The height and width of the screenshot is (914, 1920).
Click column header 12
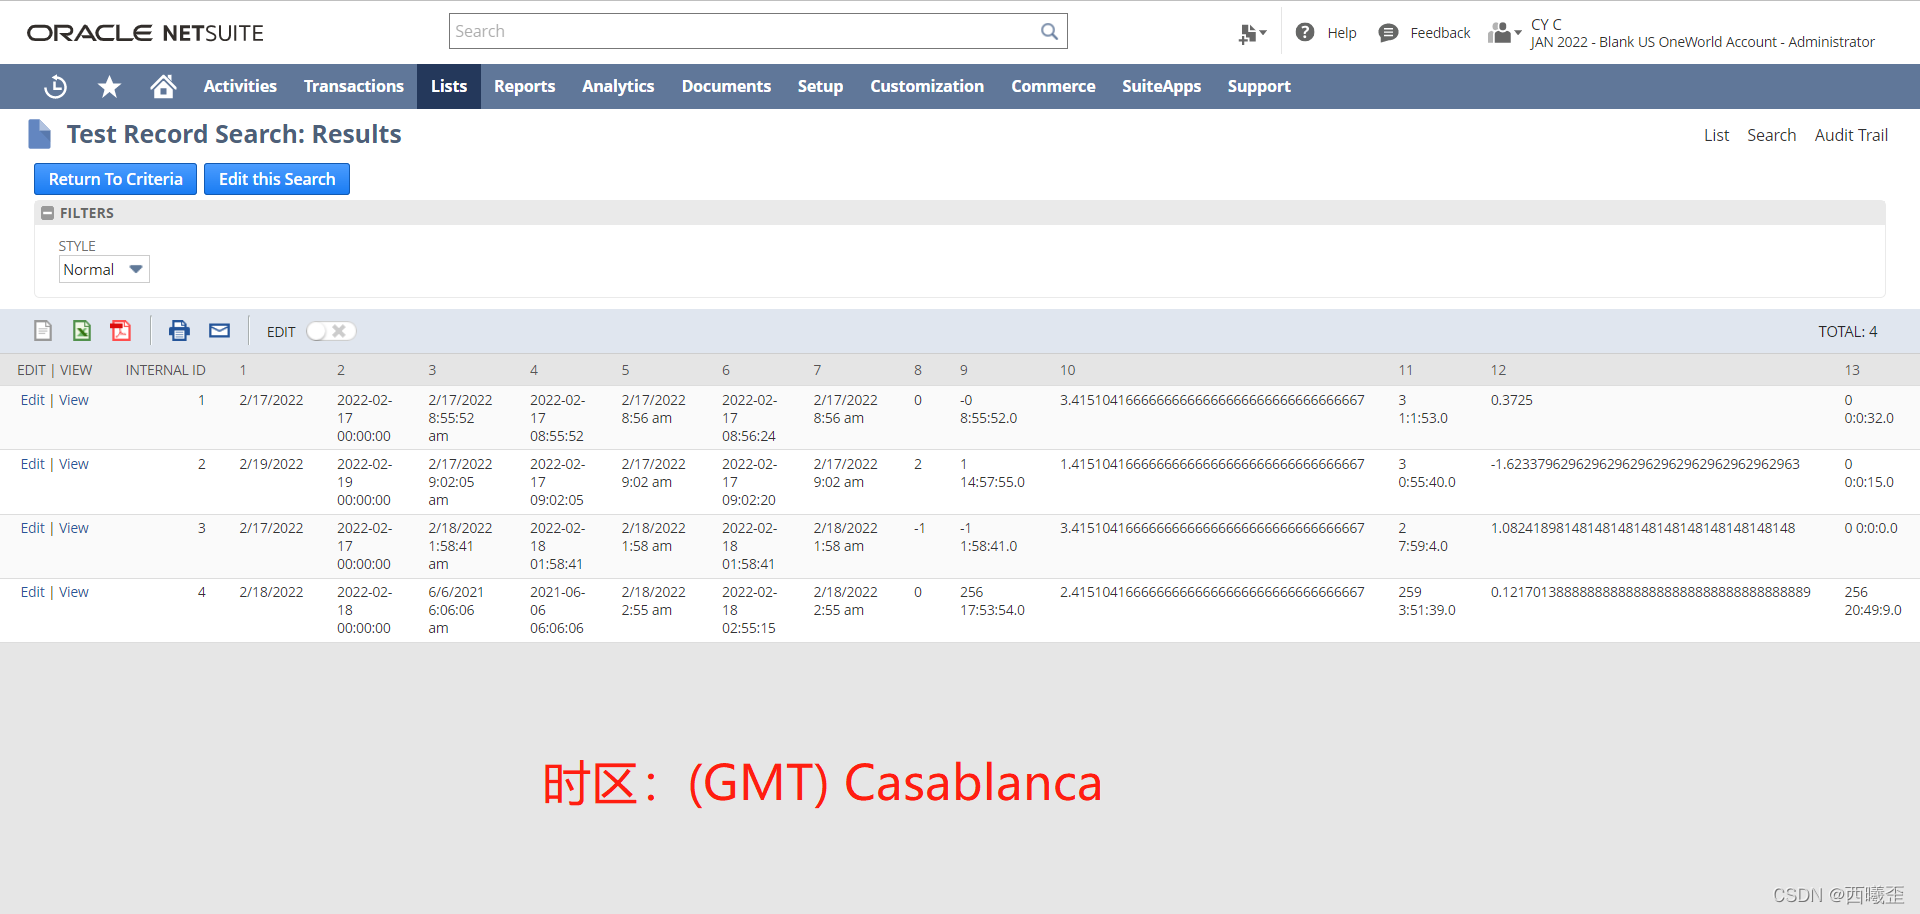click(x=1498, y=370)
